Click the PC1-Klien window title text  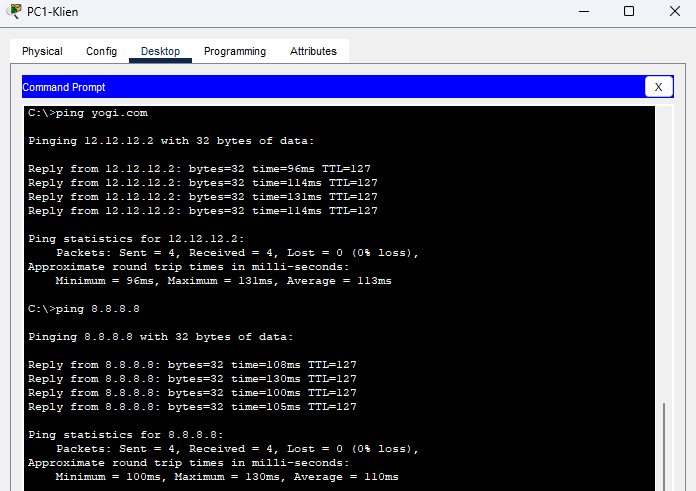click(53, 12)
